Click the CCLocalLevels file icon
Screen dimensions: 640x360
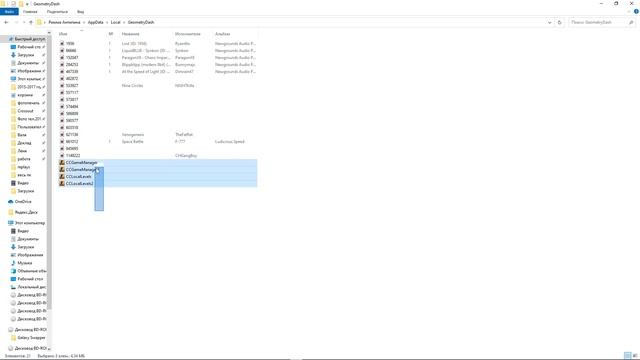[62, 177]
